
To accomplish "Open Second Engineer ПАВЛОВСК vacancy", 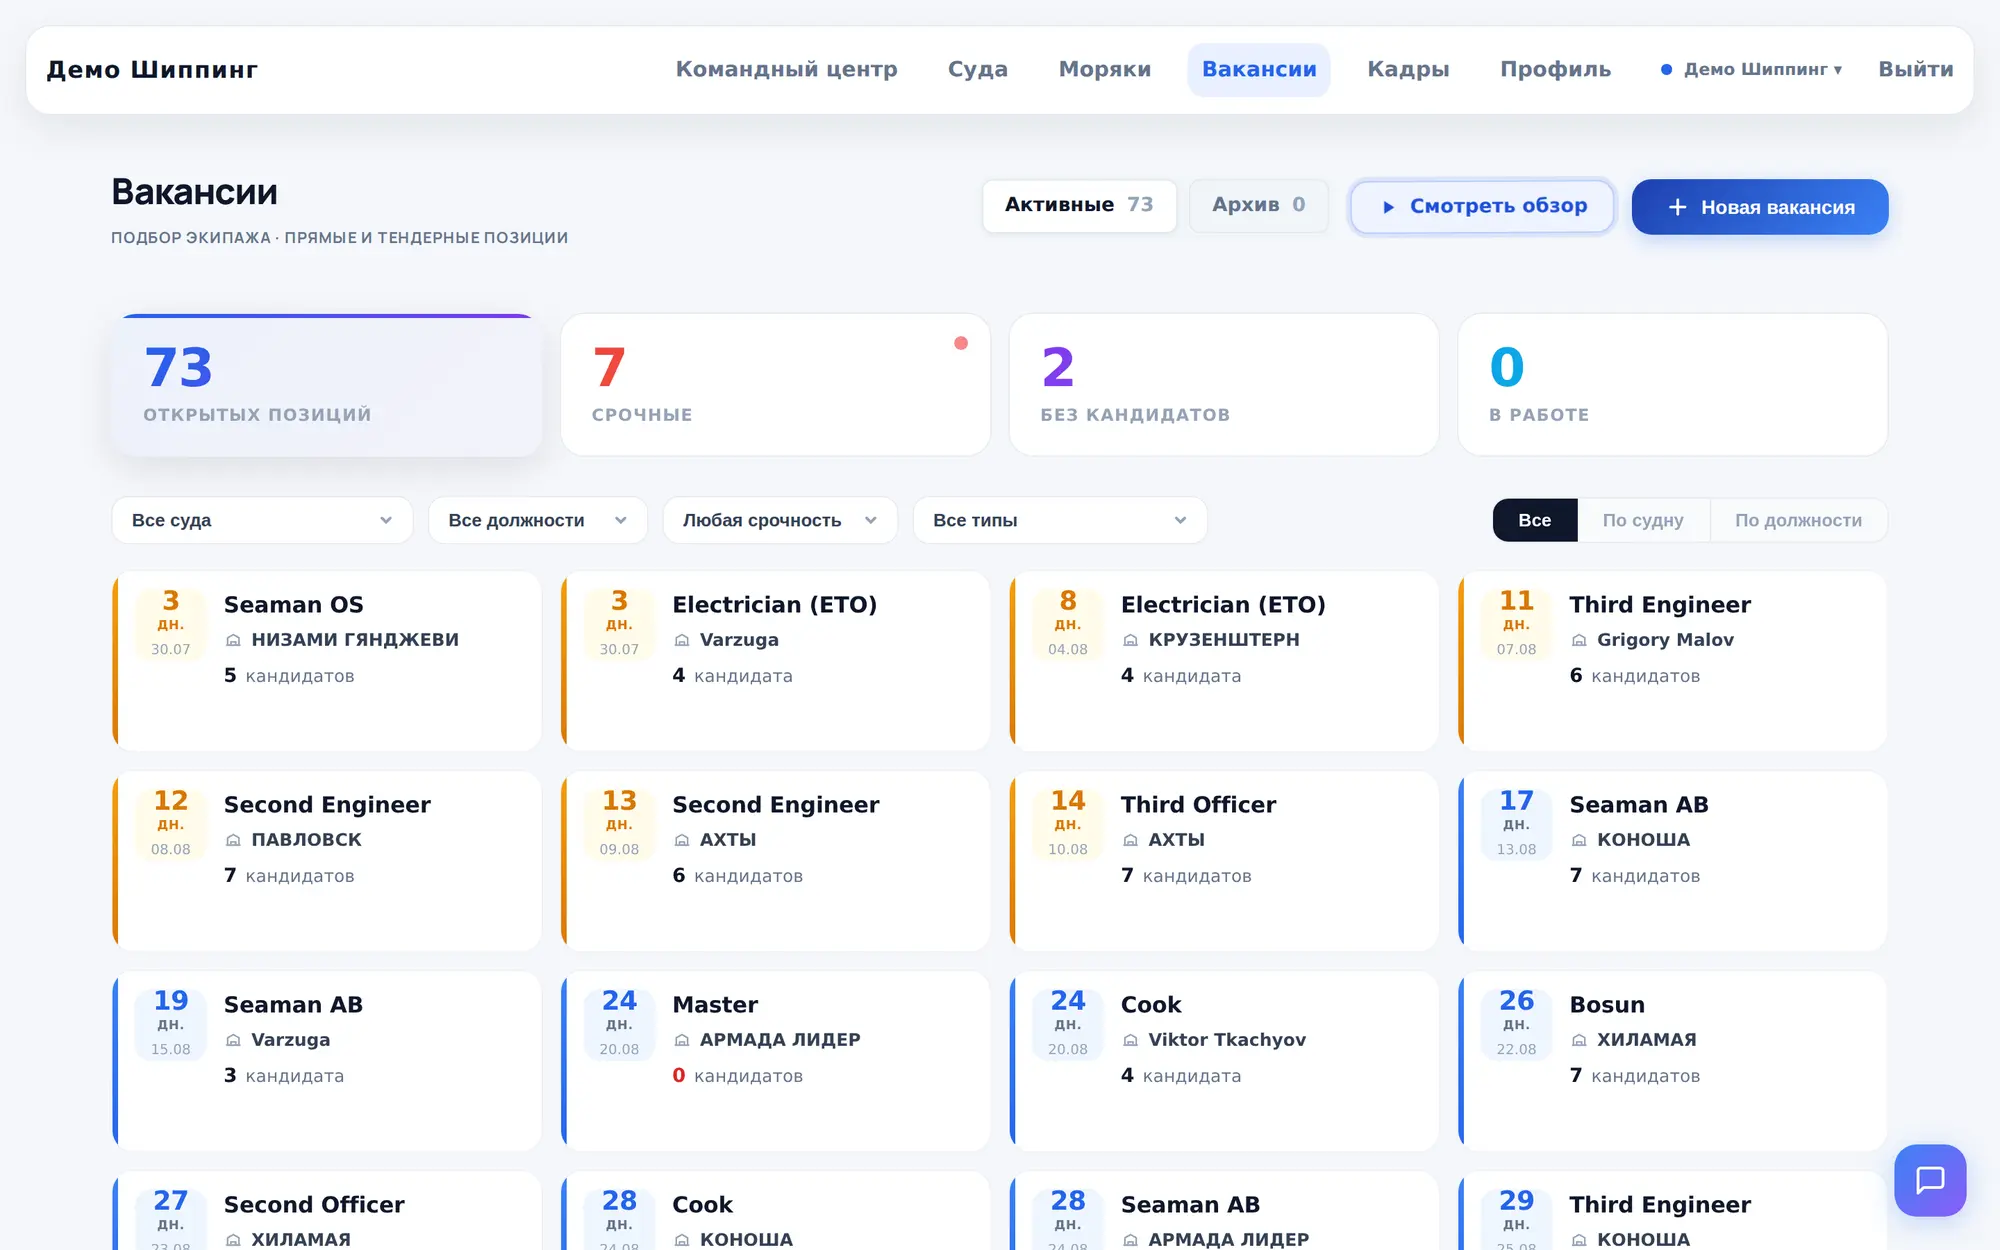I will 327,861.
